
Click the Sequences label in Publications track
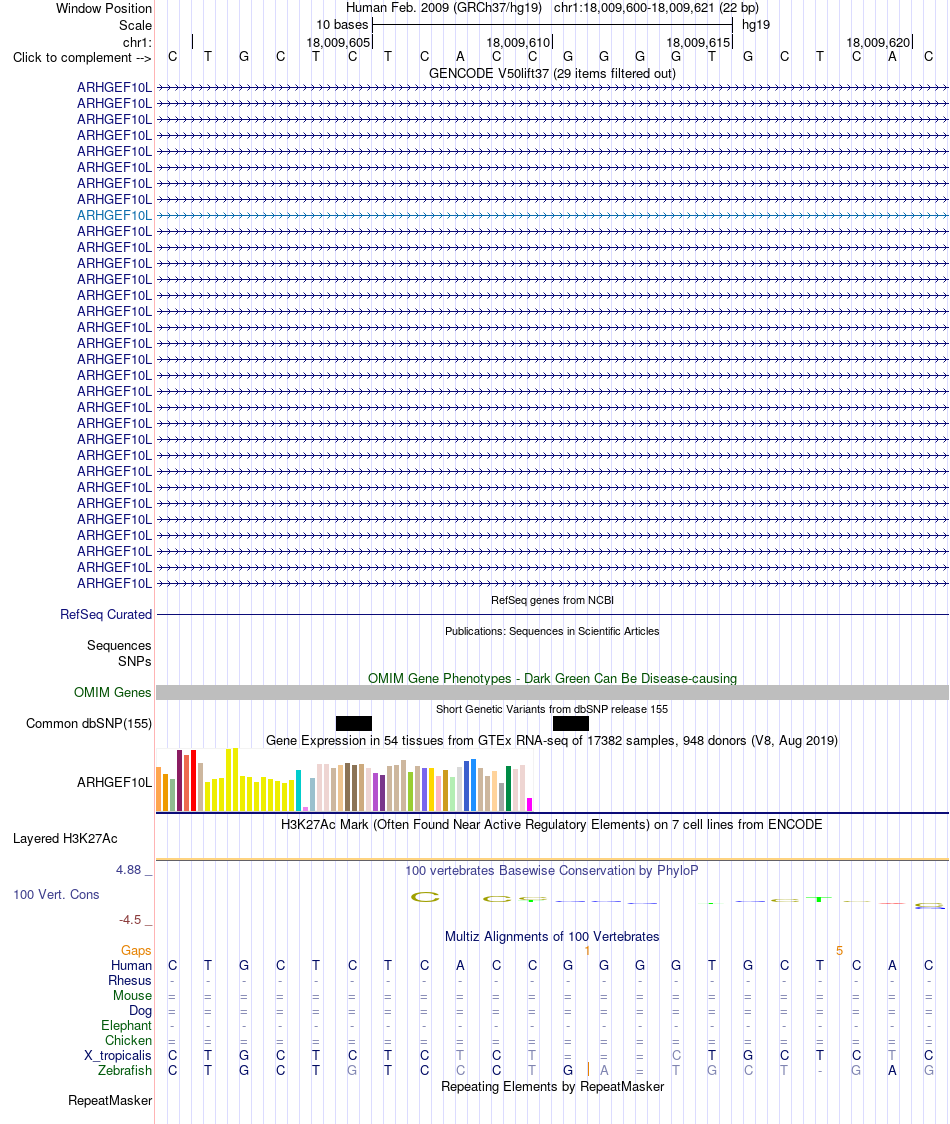point(119,645)
